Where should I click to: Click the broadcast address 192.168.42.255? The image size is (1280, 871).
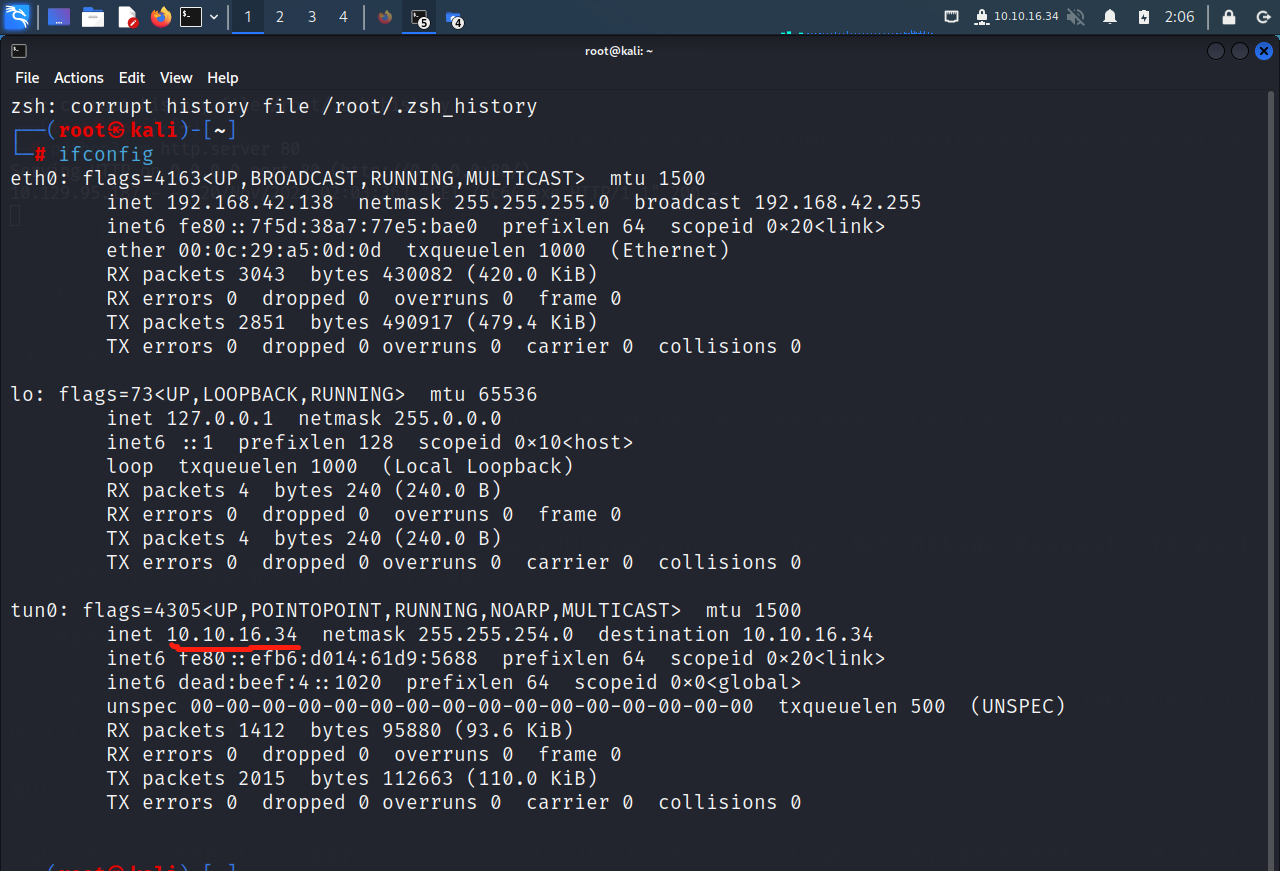[x=838, y=202]
